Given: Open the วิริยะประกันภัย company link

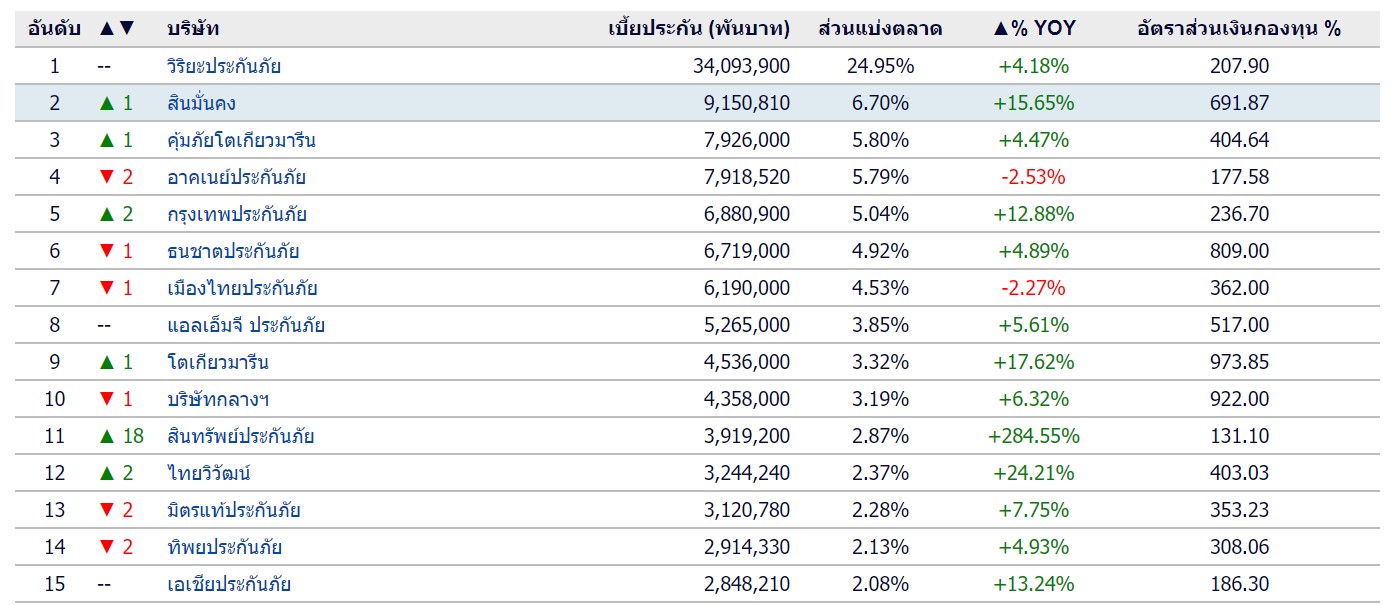Looking at the screenshot, I should click(x=224, y=66).
